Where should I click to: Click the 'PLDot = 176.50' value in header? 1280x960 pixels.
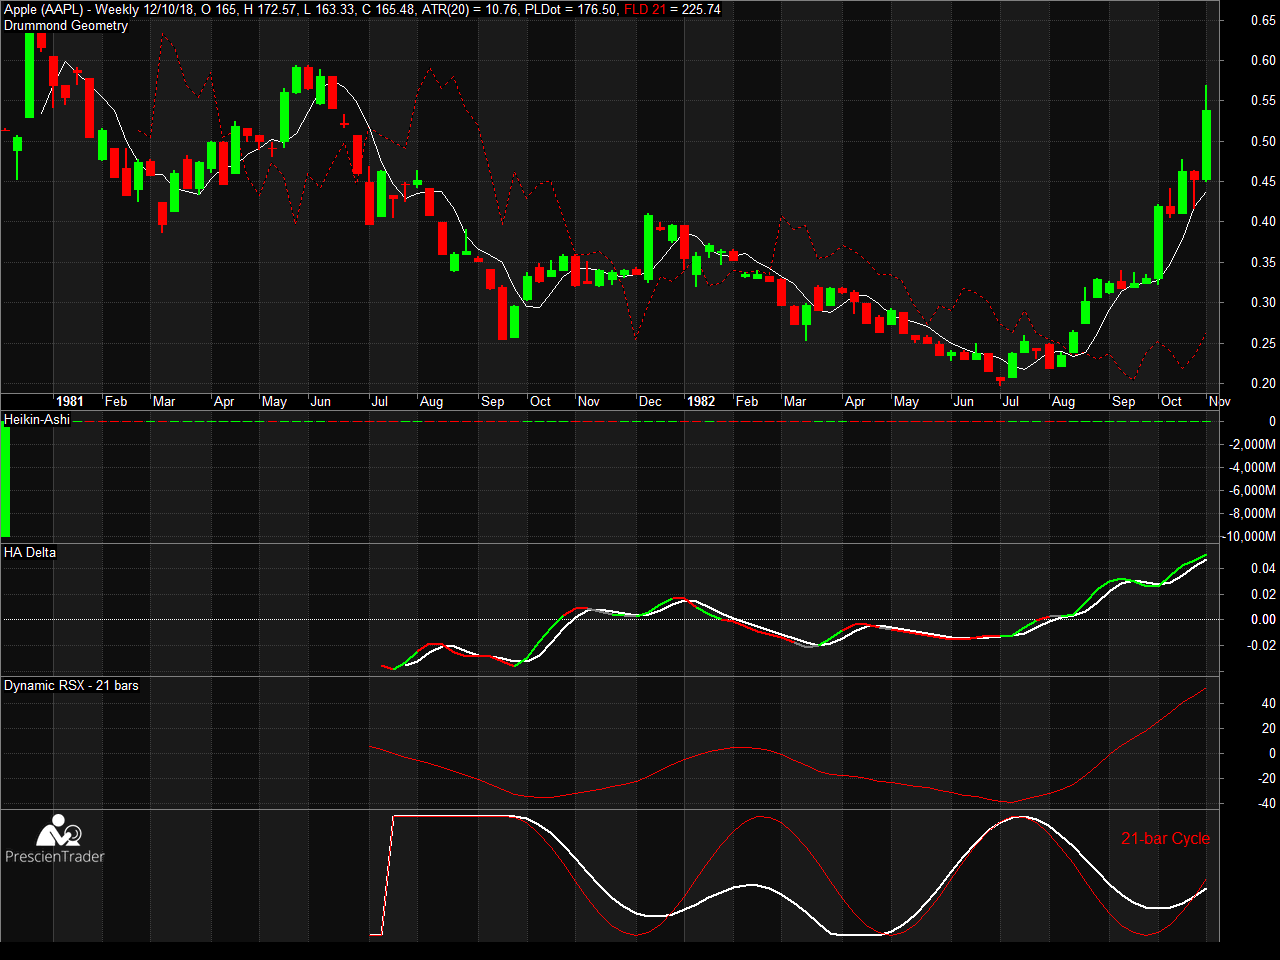click(570, 9)
